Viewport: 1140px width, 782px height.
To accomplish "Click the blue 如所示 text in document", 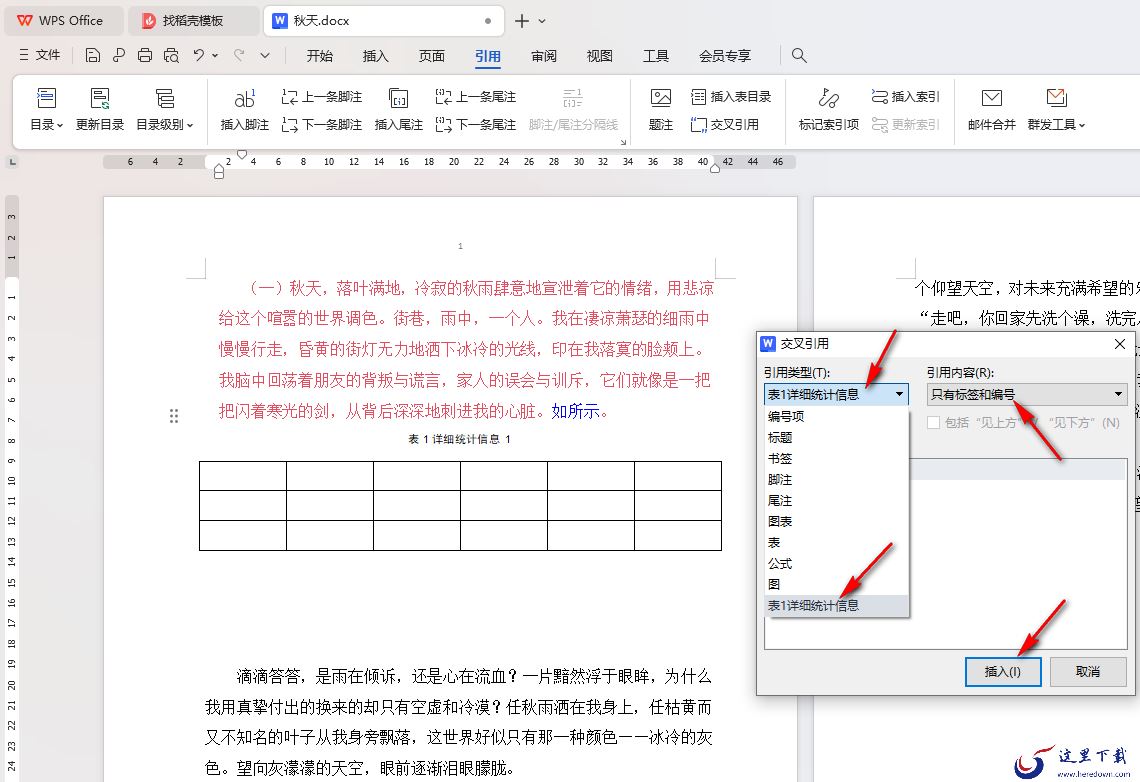I will point(575,411).
